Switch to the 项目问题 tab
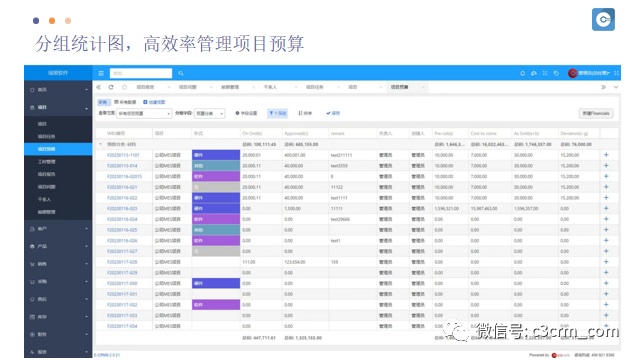This screenshot has height=360, width=640. 188,87
